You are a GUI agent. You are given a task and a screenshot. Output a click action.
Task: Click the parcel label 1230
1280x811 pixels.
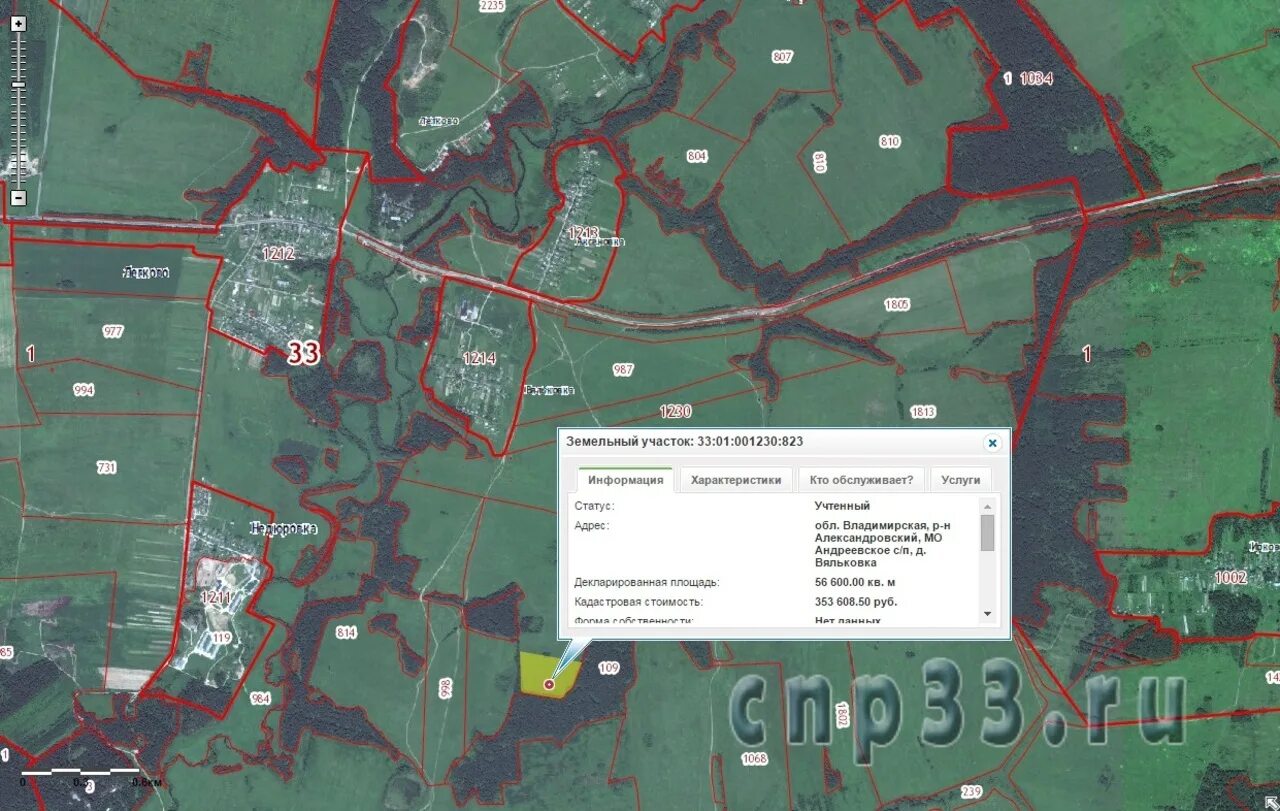point(675,411)
